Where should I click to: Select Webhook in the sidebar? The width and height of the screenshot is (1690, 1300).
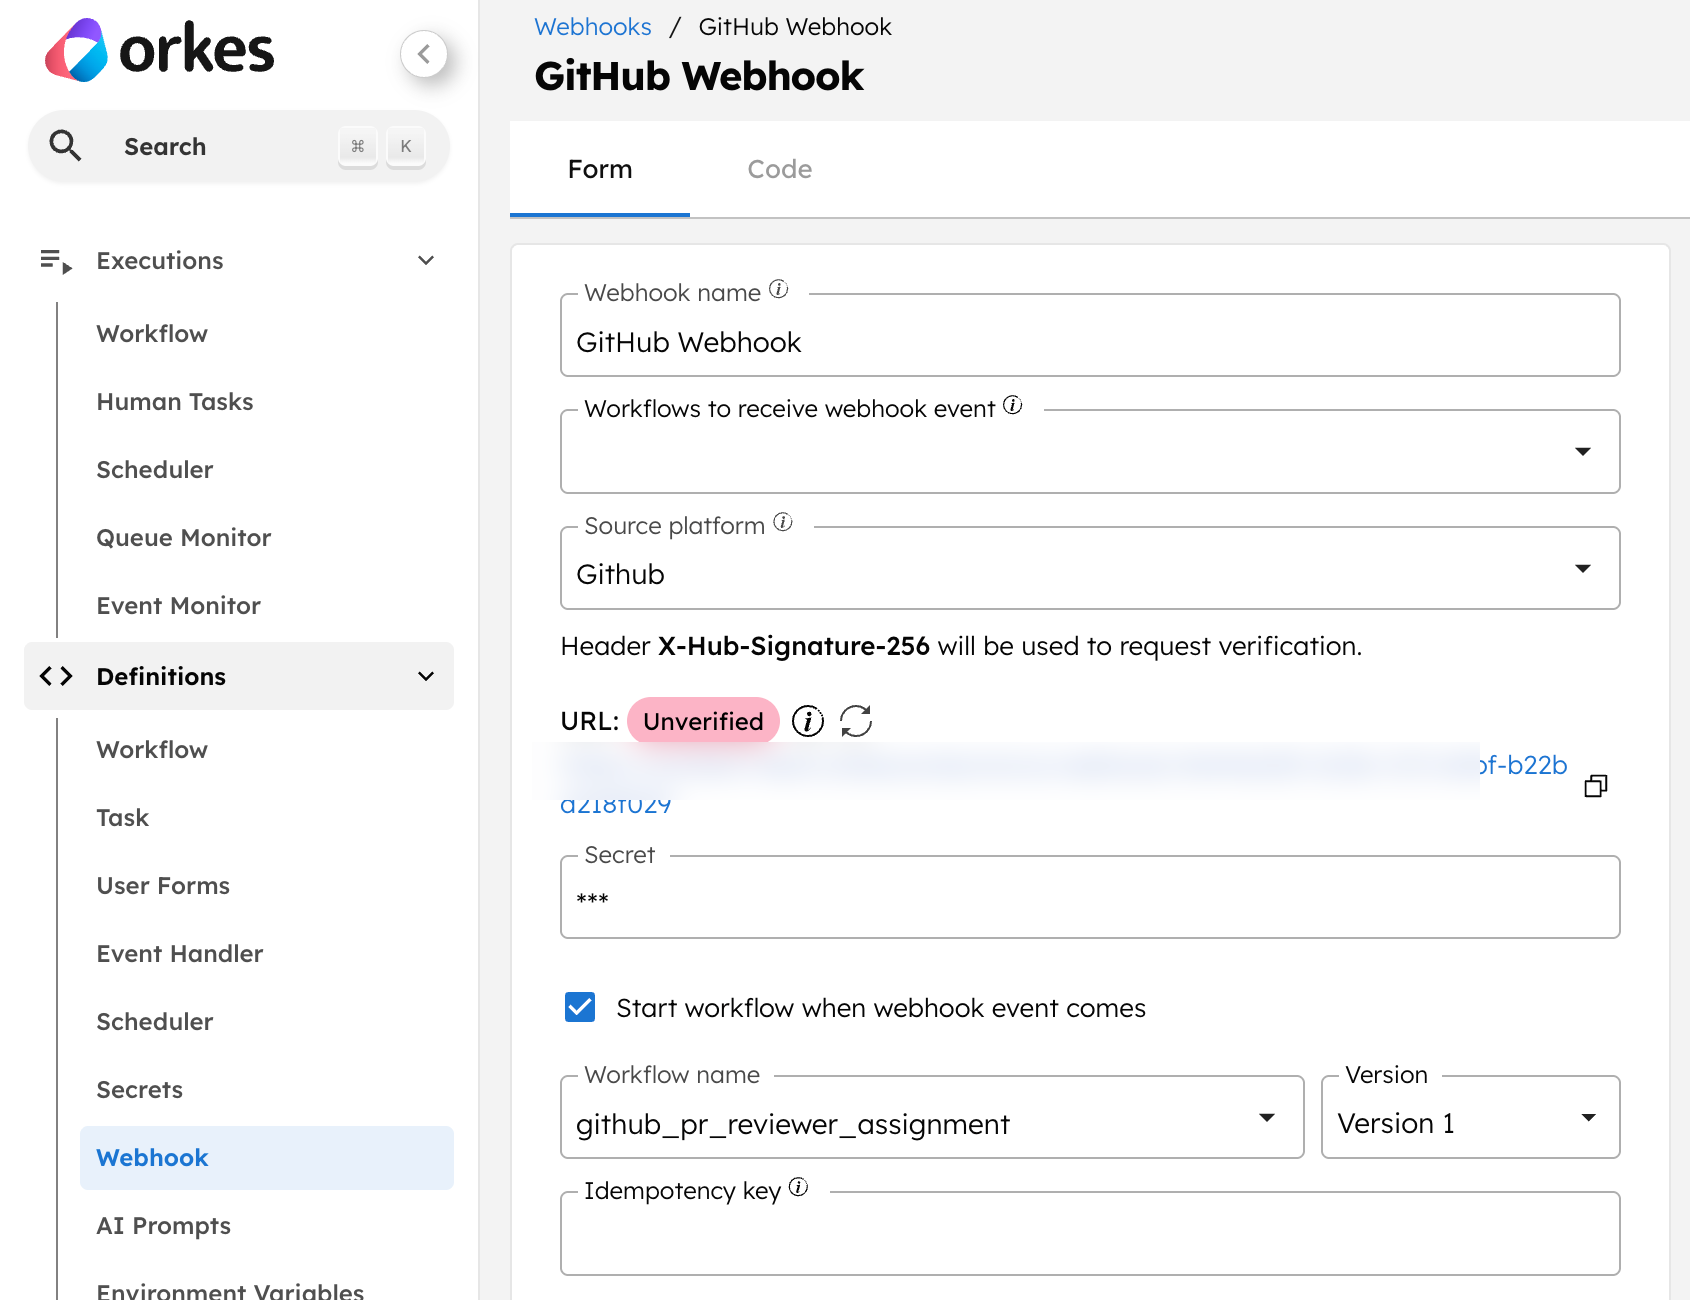pos(267,1158)
